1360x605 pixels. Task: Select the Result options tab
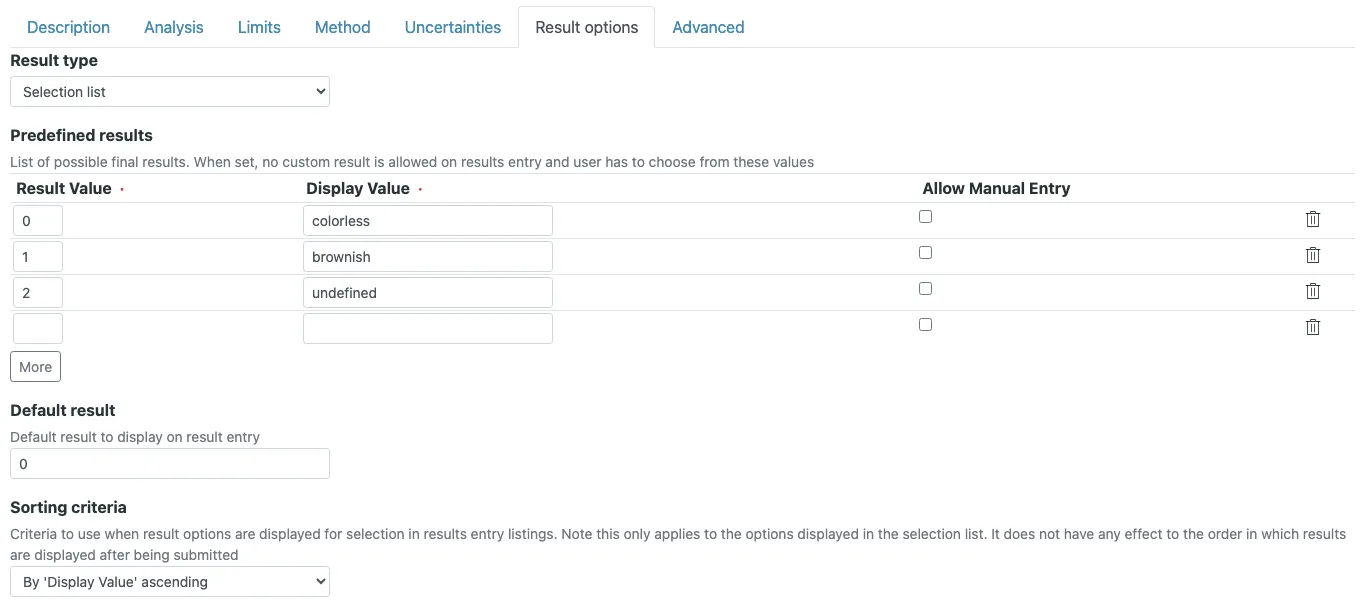click(587, 27)
